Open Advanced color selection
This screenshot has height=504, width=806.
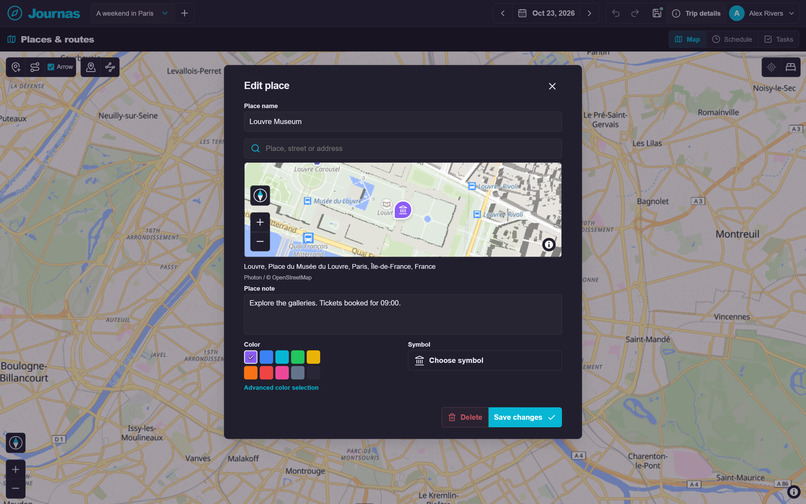[x=281, y=388]
